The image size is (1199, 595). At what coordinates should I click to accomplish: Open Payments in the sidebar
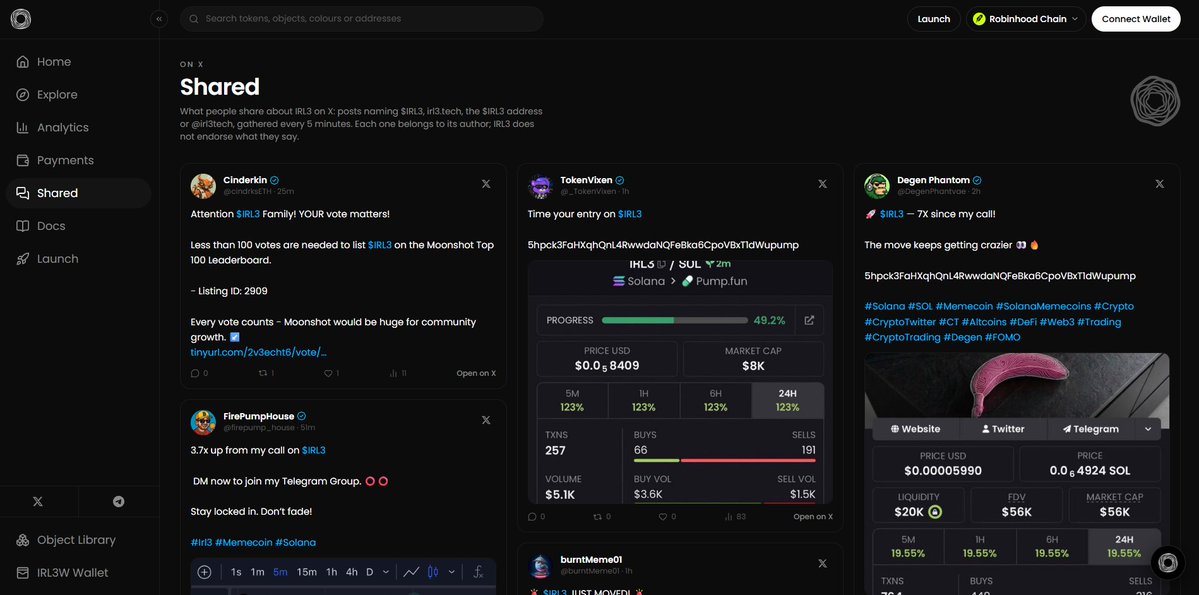tap(79, 161)
